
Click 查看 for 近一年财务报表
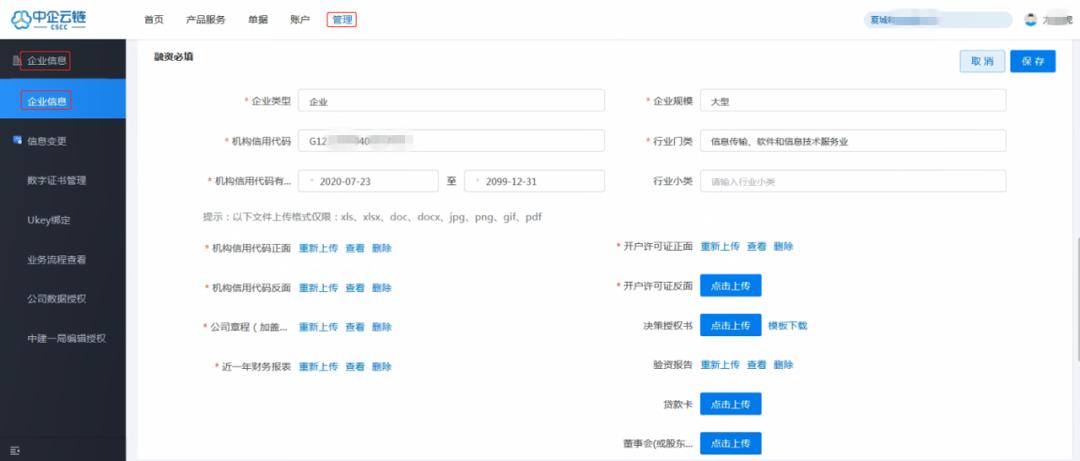pyautogui.click(x=355, y=367)
